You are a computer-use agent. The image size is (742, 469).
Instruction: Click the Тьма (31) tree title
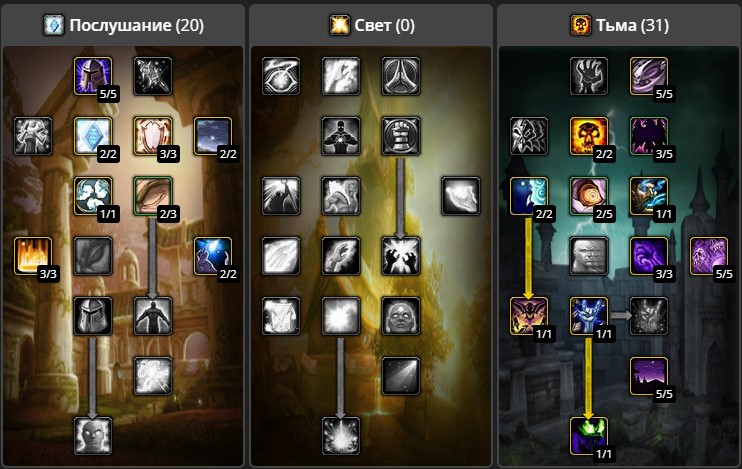click(x=632, y=25)
